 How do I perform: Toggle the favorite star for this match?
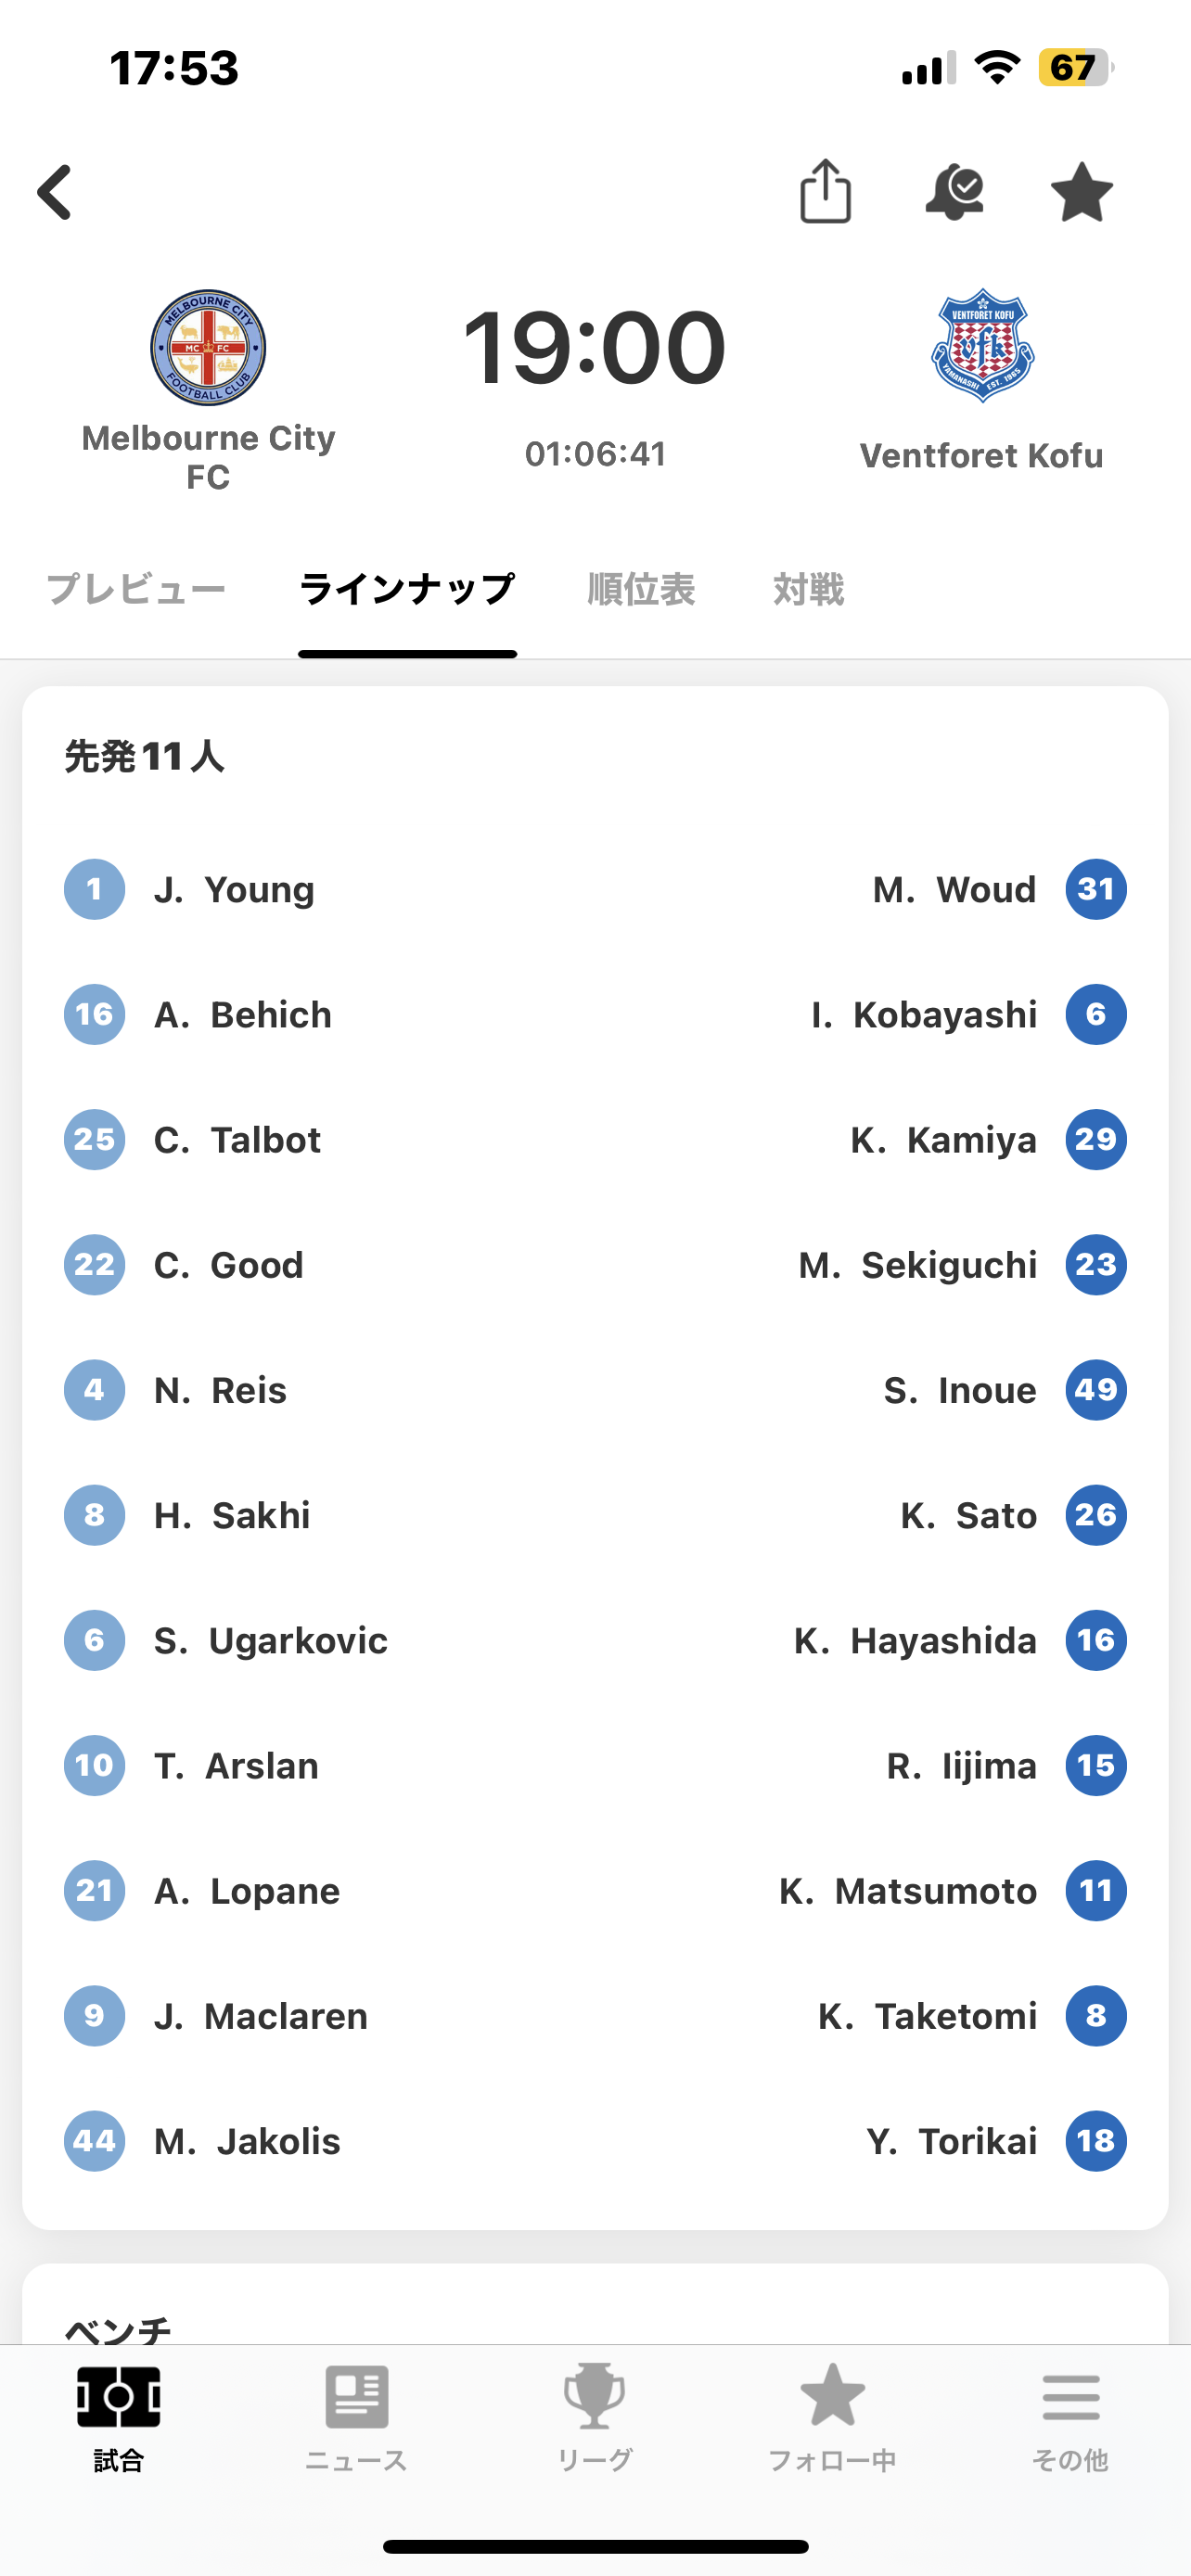pyautogui.click(x=1081, y=192)
